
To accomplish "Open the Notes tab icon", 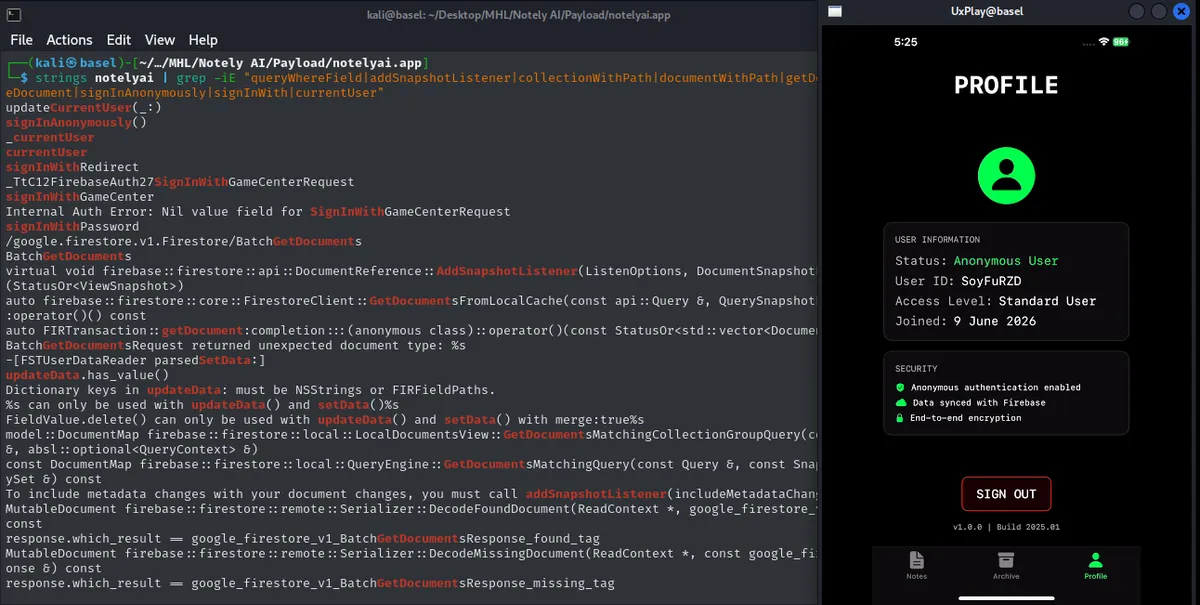I will click(x=916, y=560).
